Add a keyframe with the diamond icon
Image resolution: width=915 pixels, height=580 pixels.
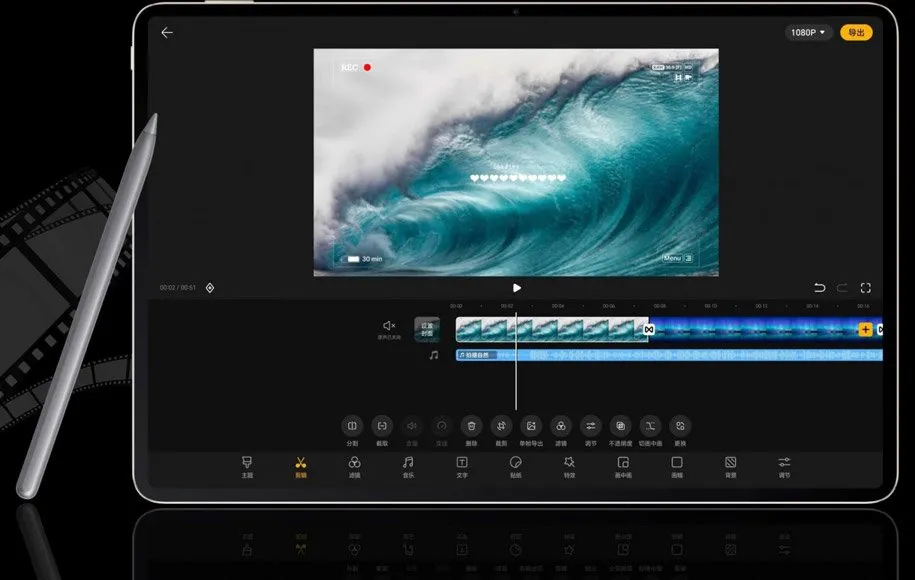click(210, 288)
